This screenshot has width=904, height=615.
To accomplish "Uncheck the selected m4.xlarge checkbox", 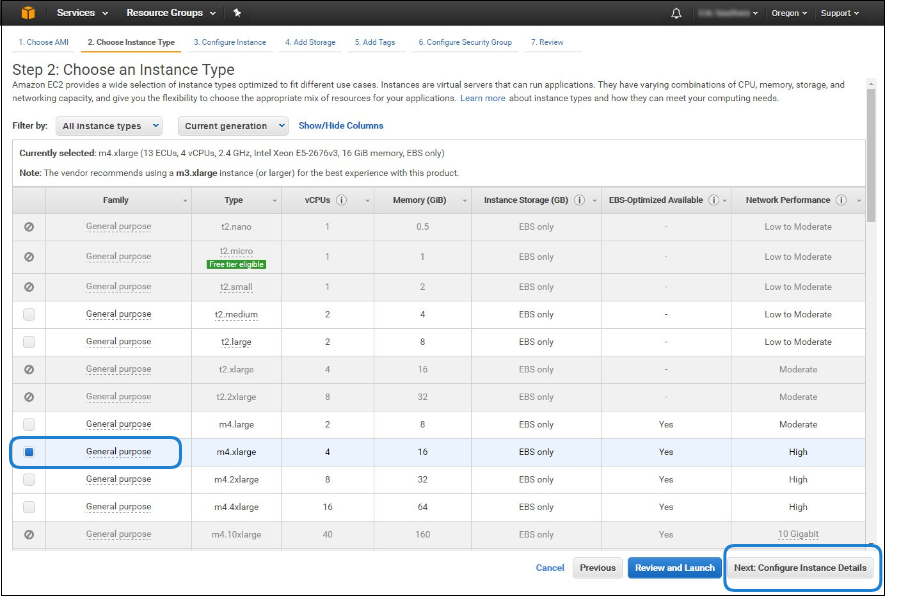I will point(29,452).
